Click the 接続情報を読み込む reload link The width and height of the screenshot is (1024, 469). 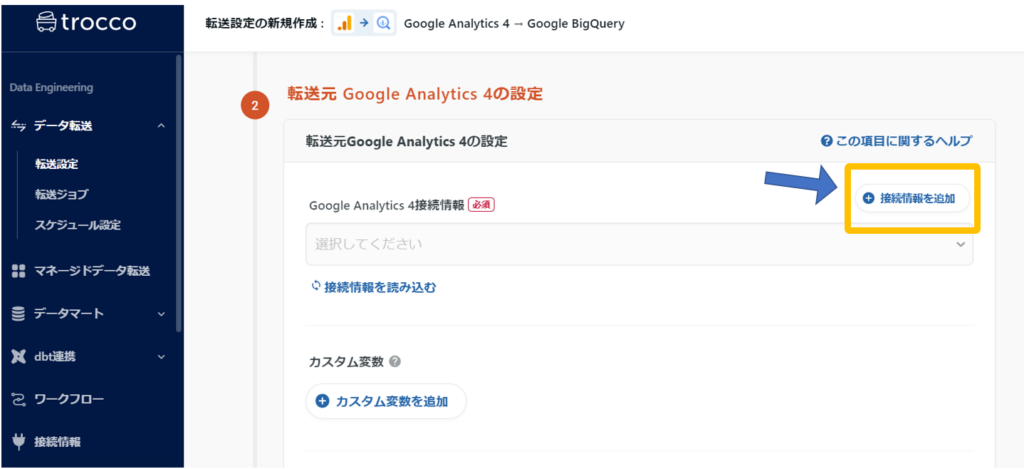tap(373, 287)
